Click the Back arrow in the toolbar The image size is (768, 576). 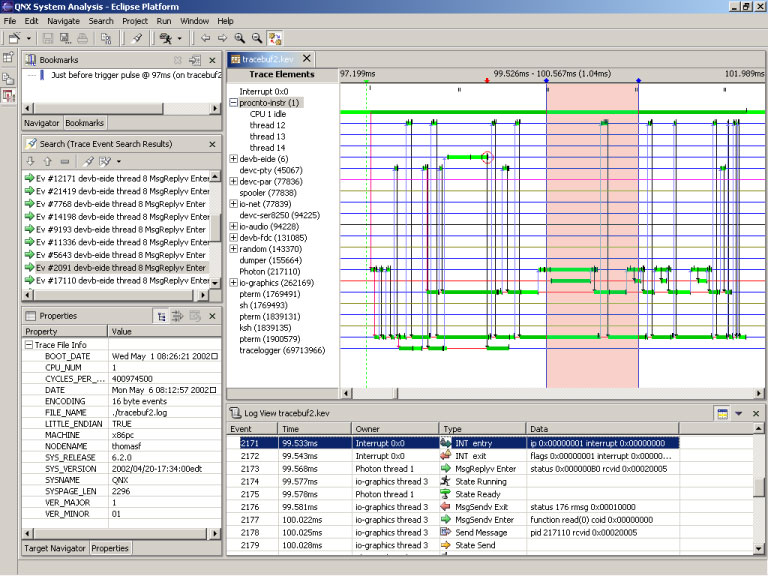coord(207,38)
